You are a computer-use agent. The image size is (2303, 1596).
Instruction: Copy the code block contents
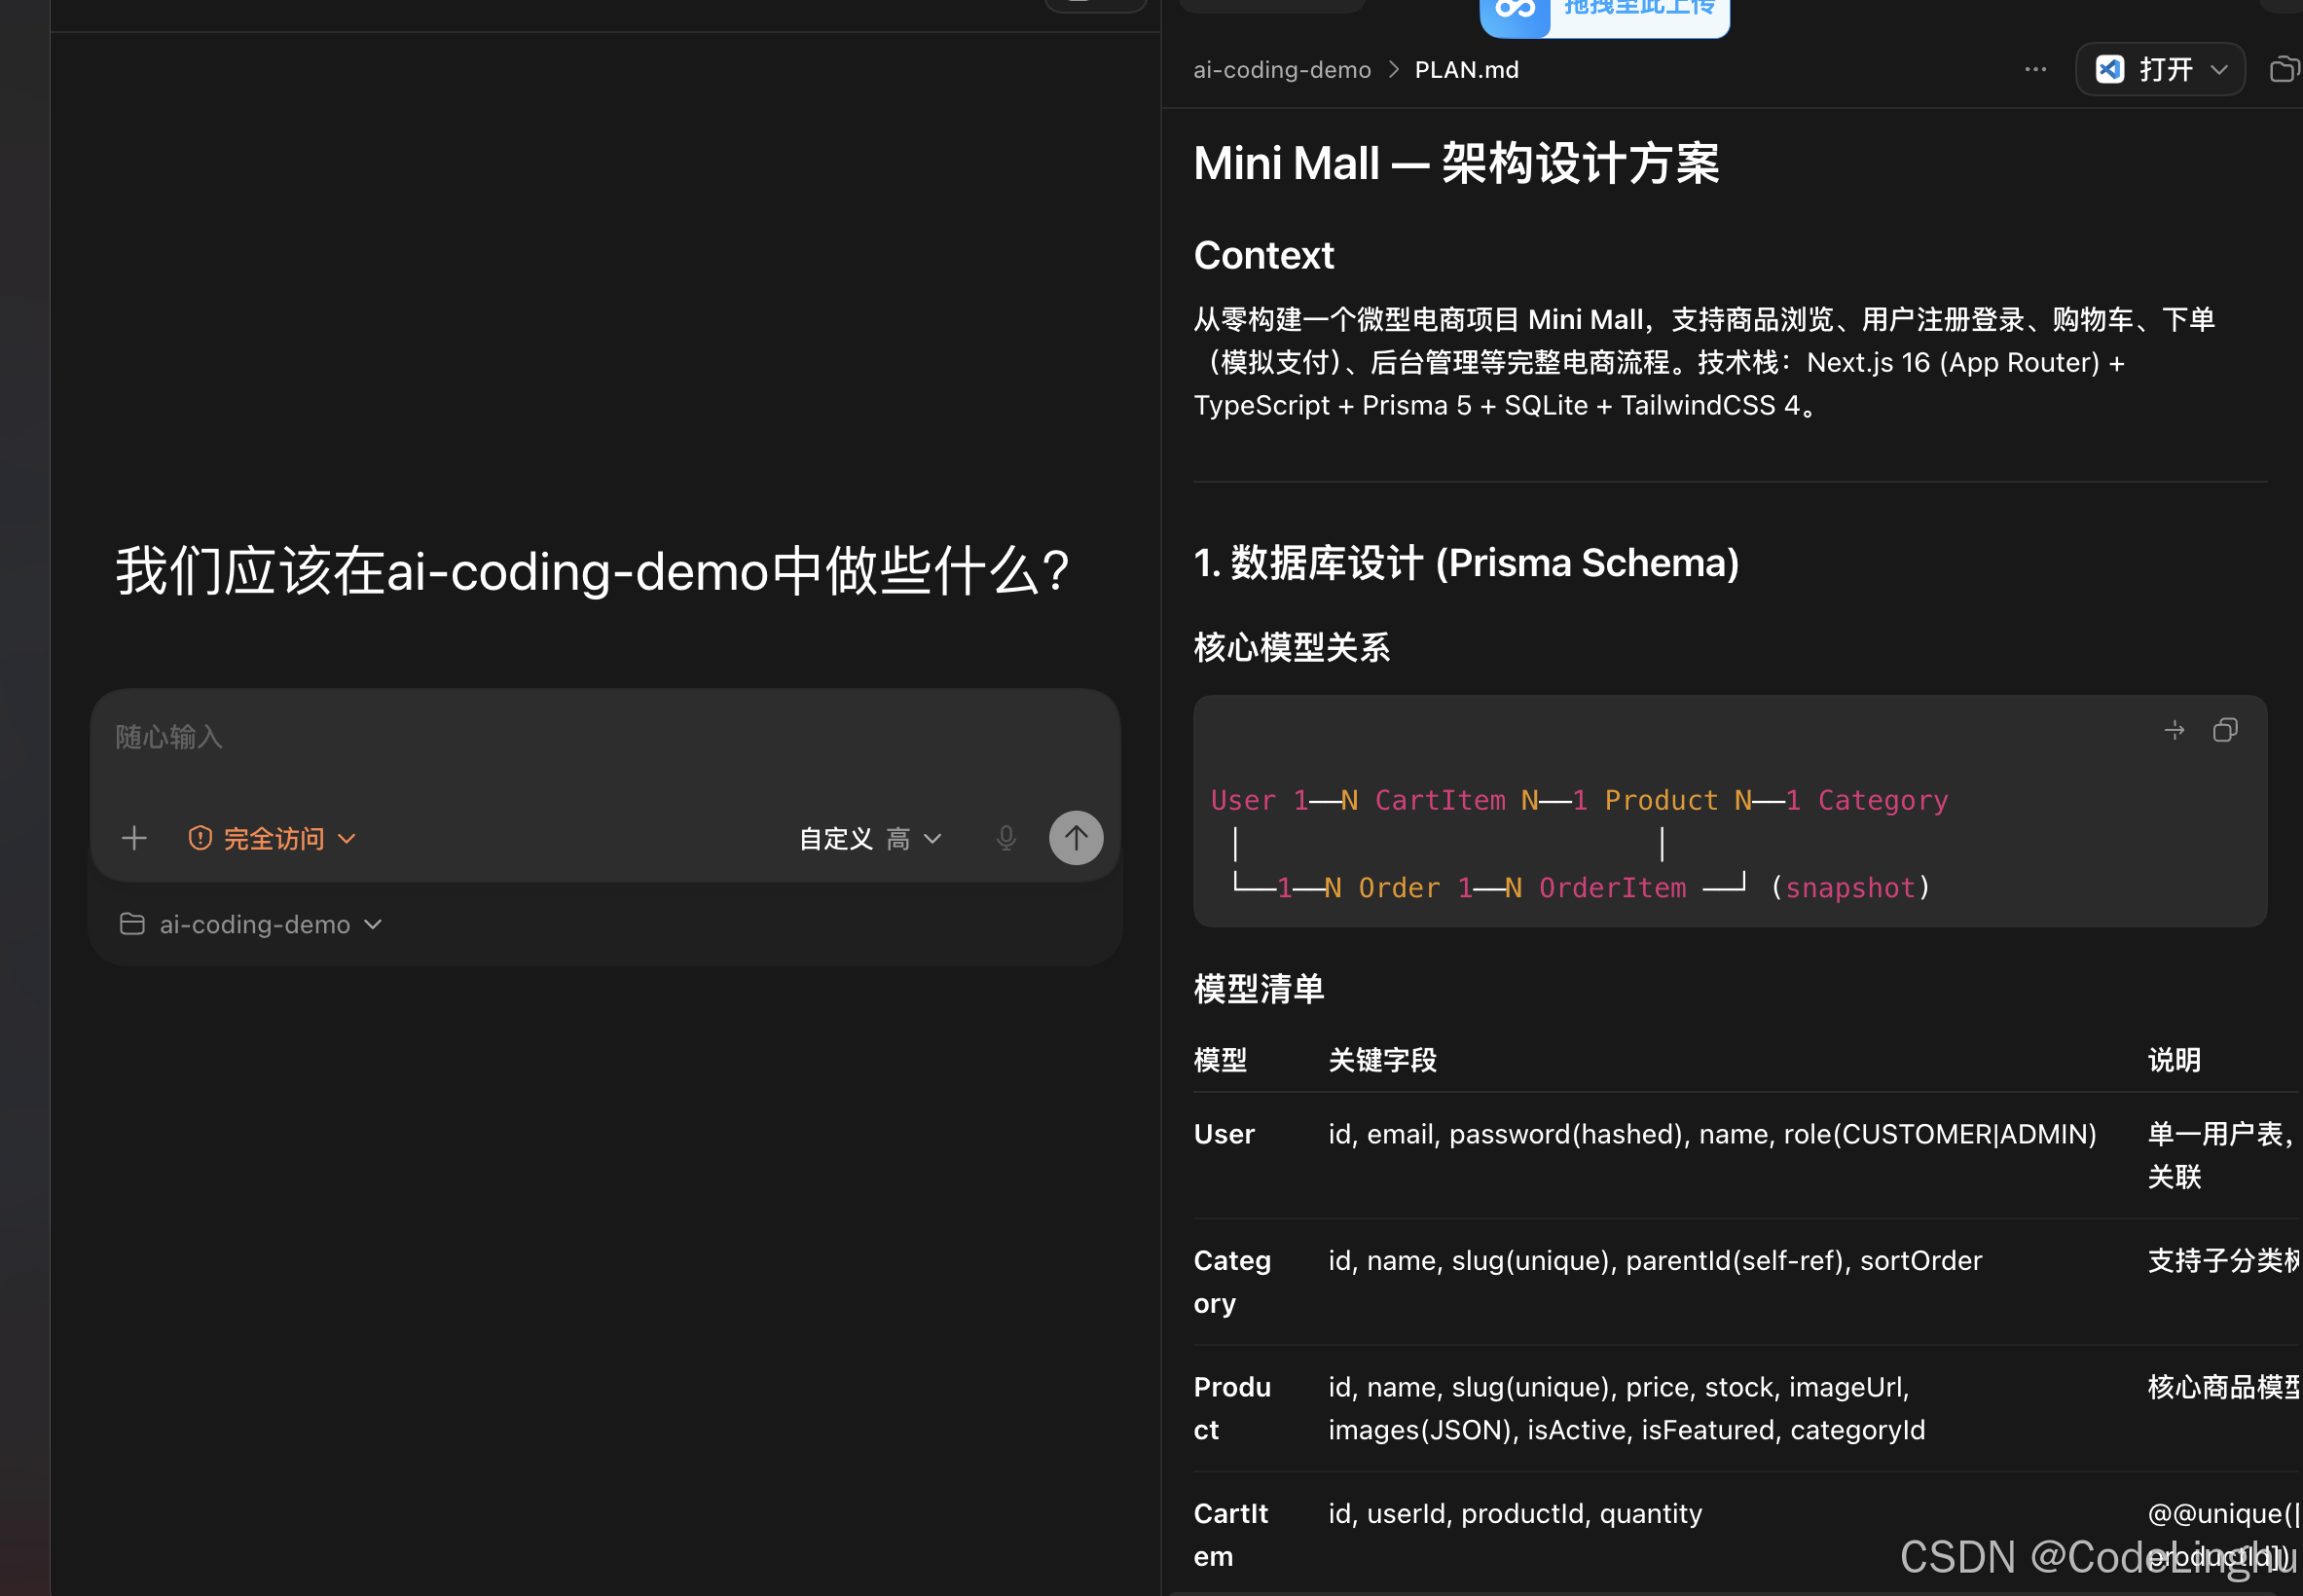click(x=2225, y=730)
